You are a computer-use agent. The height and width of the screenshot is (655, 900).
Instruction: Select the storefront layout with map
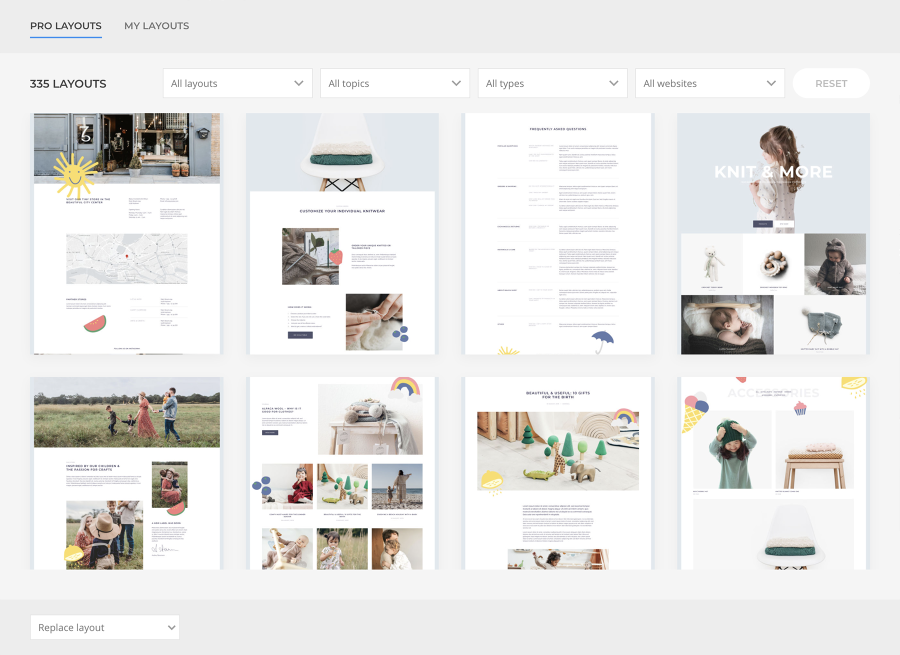(x=127, y=234)
